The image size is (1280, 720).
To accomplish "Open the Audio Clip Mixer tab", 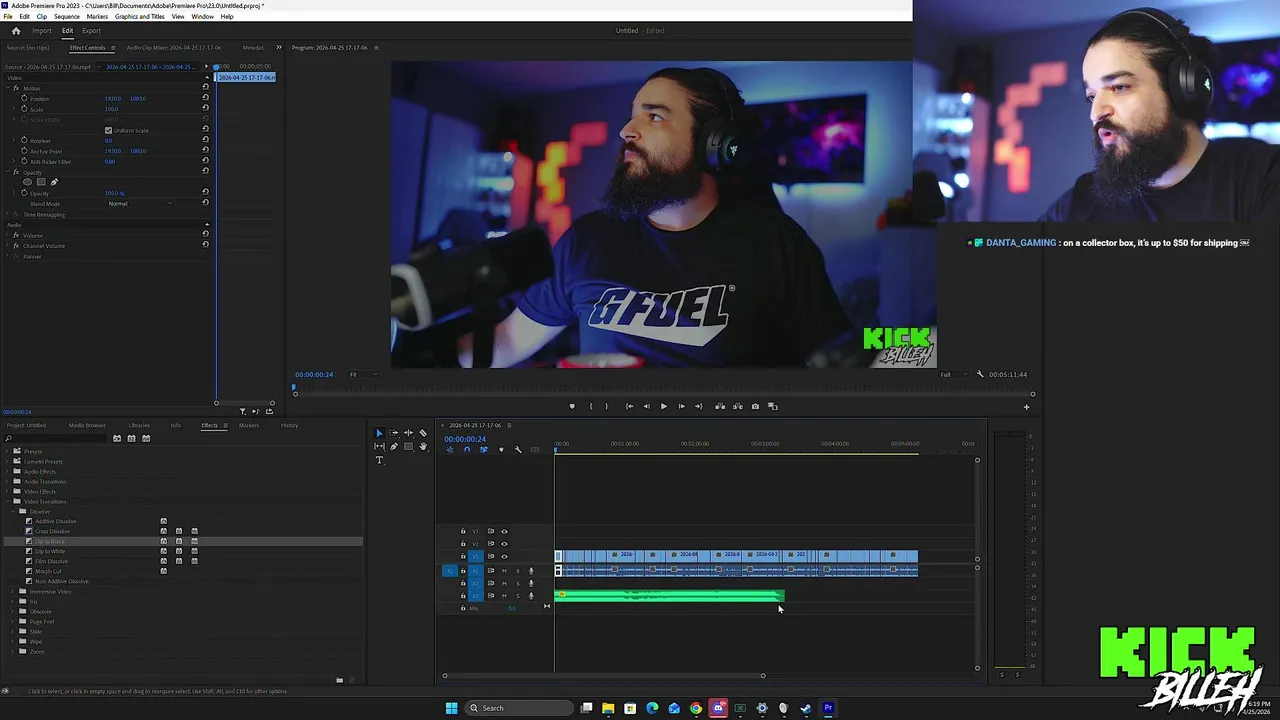I will (x=173, y=47).
